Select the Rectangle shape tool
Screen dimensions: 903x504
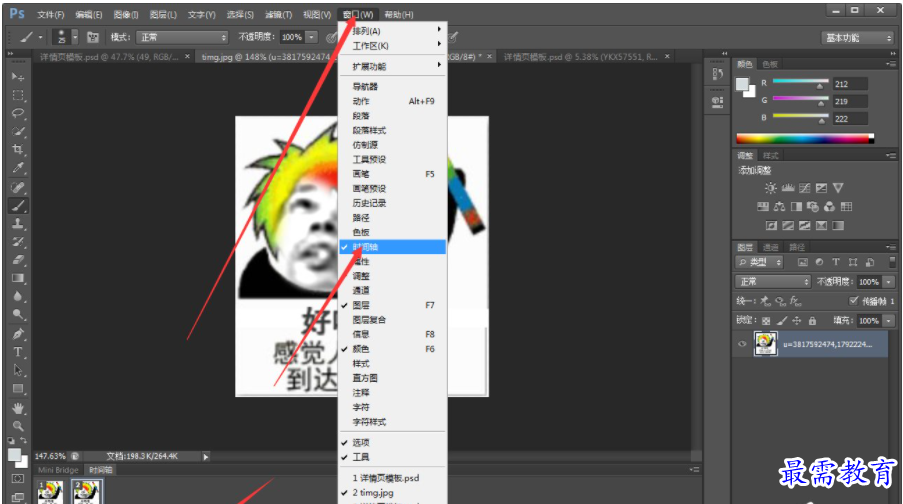[18, 388]
